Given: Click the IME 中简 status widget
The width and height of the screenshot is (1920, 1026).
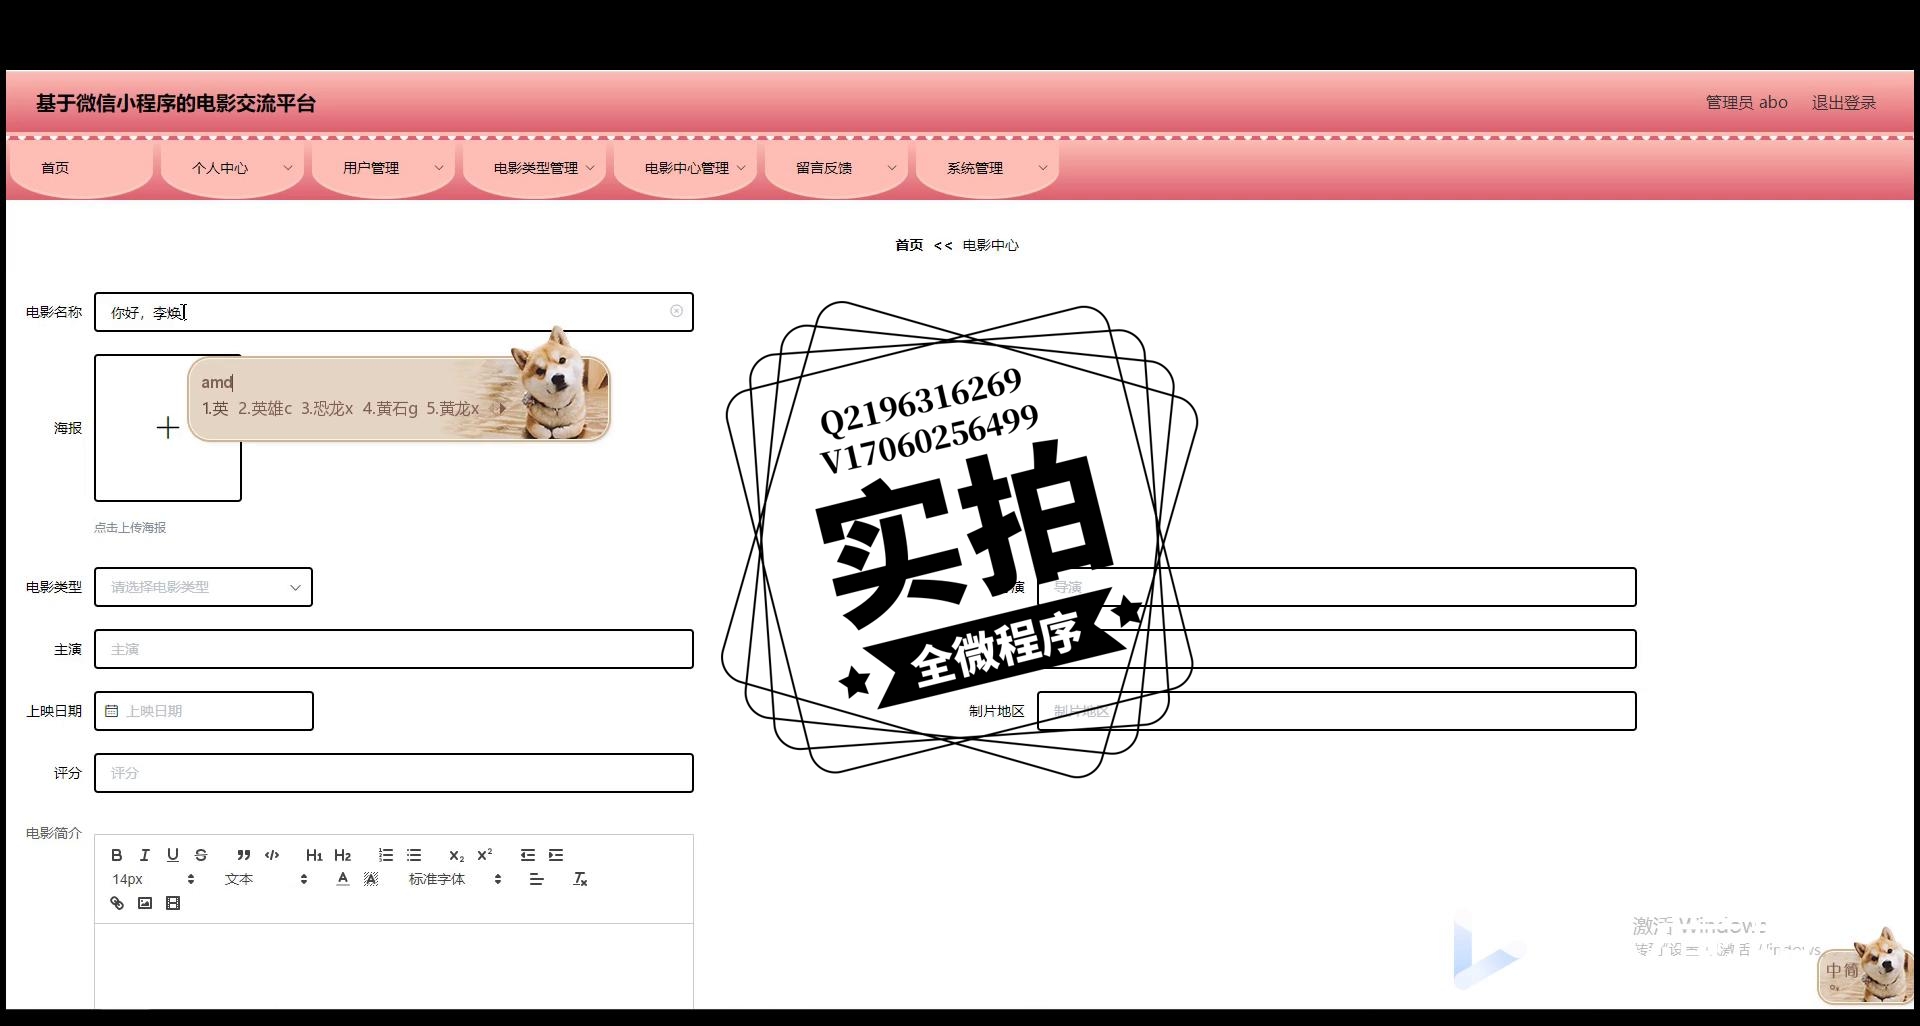Looking at the screenshot, I should (x=1864, y=966).
